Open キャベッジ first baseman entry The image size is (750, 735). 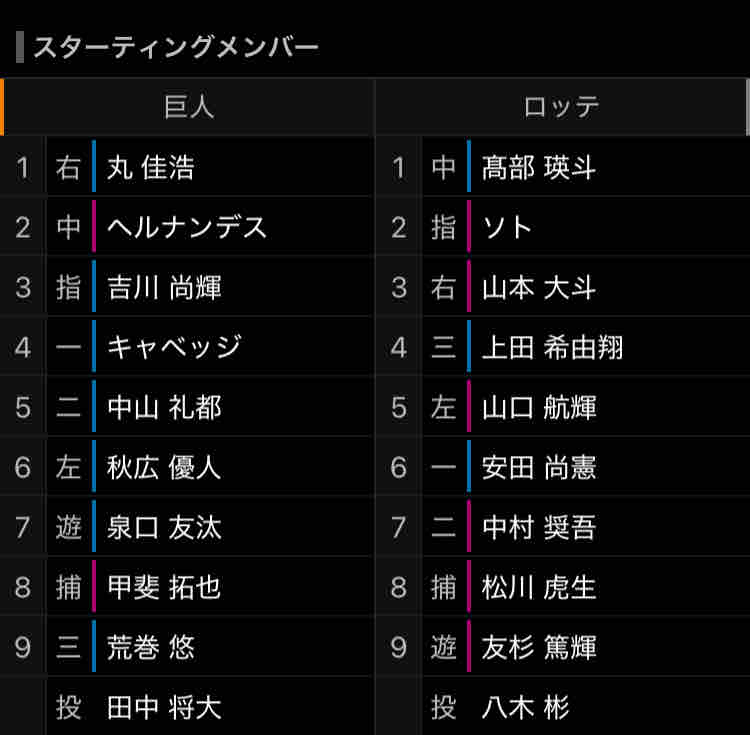(174, 347)
